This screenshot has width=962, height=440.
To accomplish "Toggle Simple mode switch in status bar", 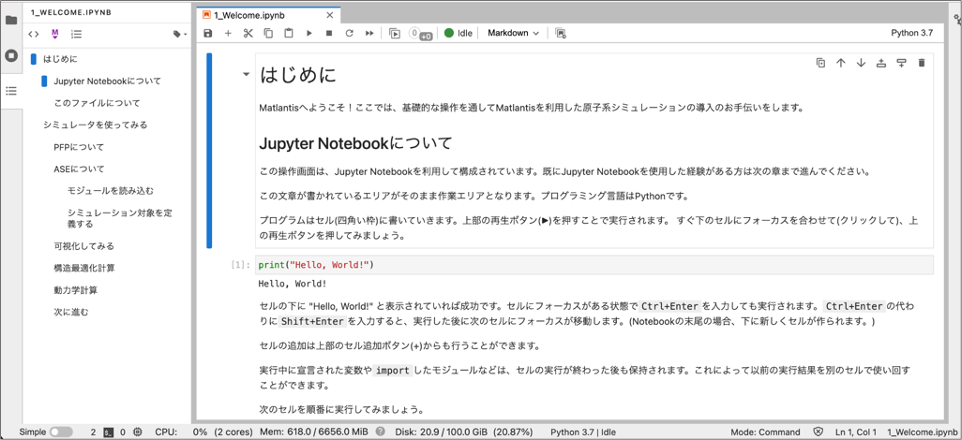I will 61,432.
